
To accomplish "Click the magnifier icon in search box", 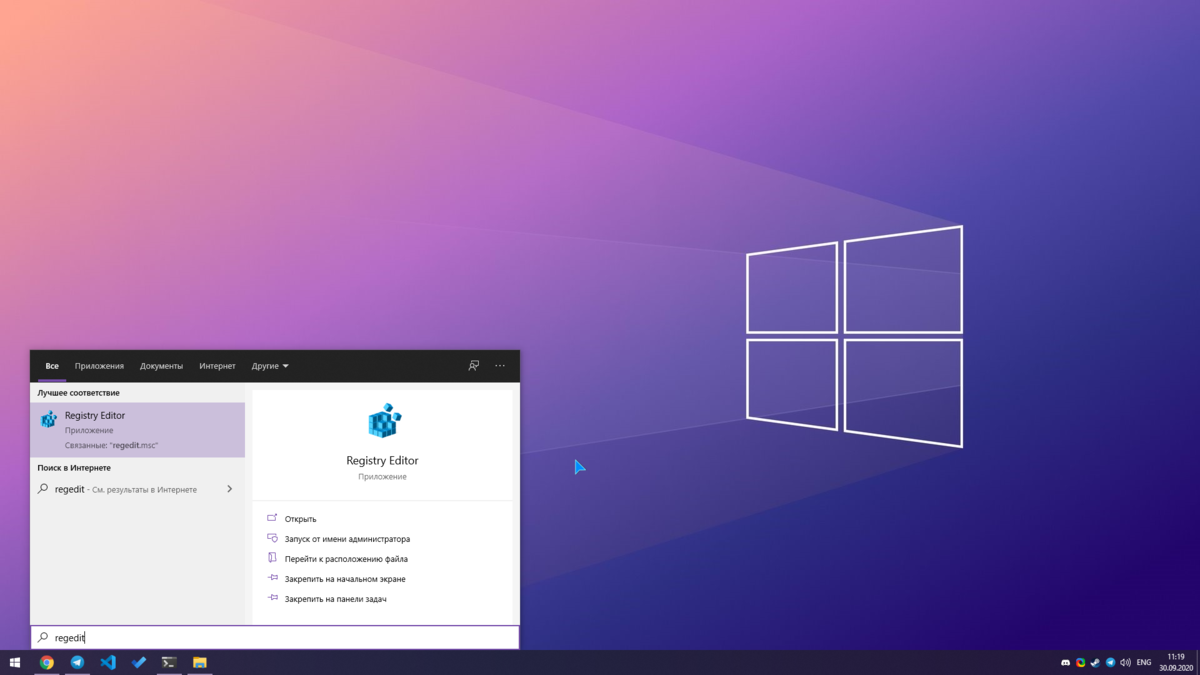I will click(x=43, y=638).
